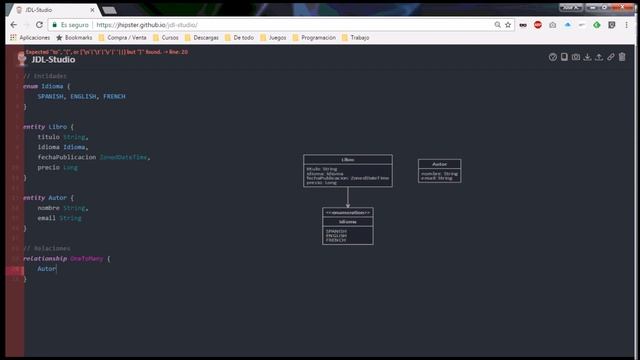
Task: View site security info 'Es seguro' padlock
Action: click(x=70, y=25)
